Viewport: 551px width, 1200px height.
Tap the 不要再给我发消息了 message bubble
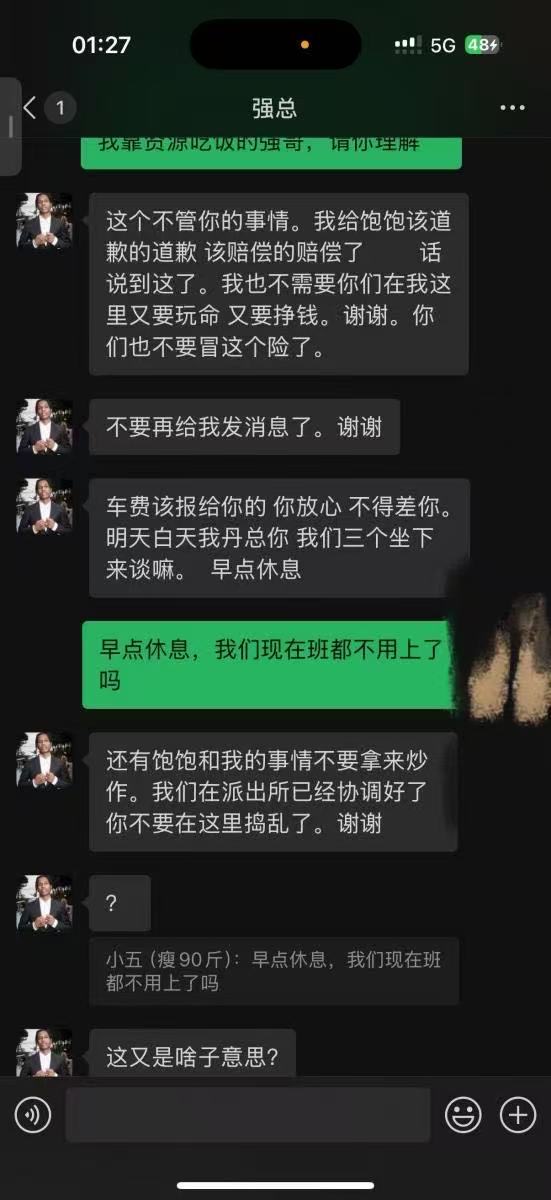click(245, 427)
